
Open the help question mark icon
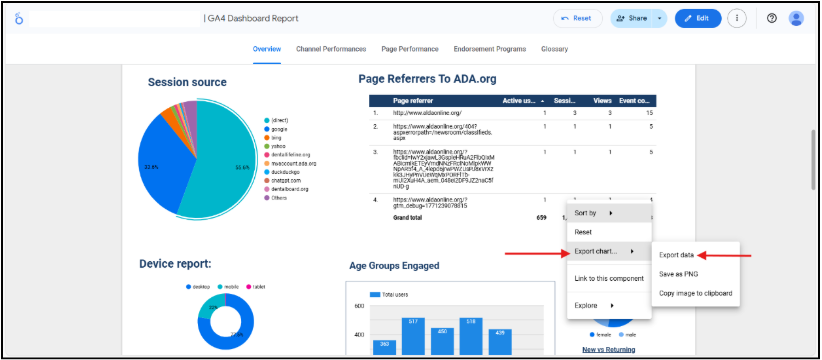772,18
